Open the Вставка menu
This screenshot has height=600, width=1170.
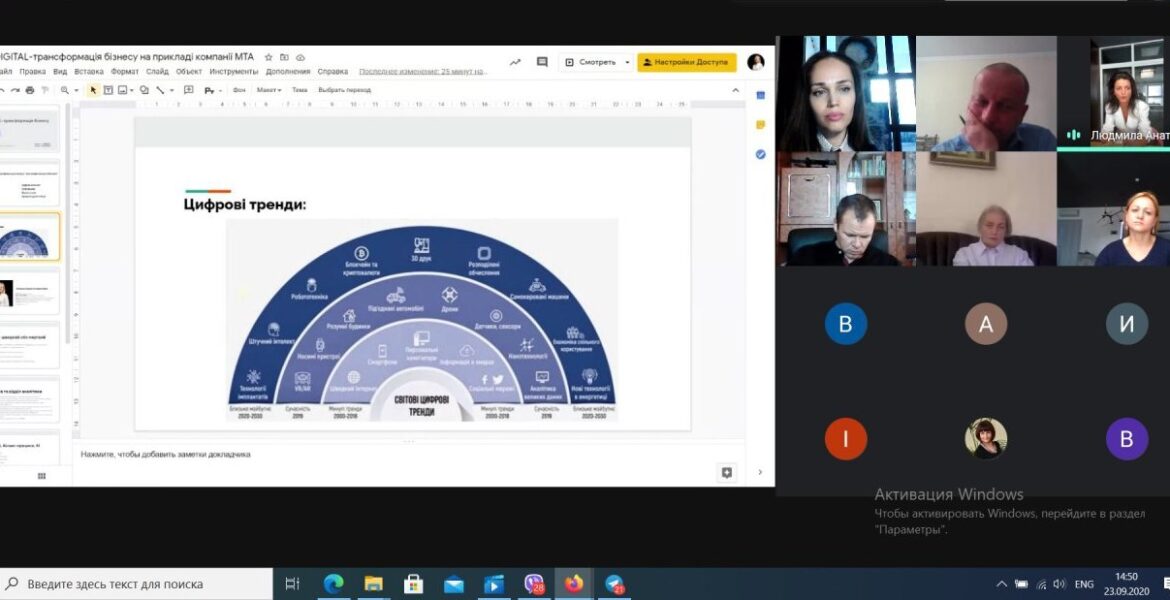[89, 72]
